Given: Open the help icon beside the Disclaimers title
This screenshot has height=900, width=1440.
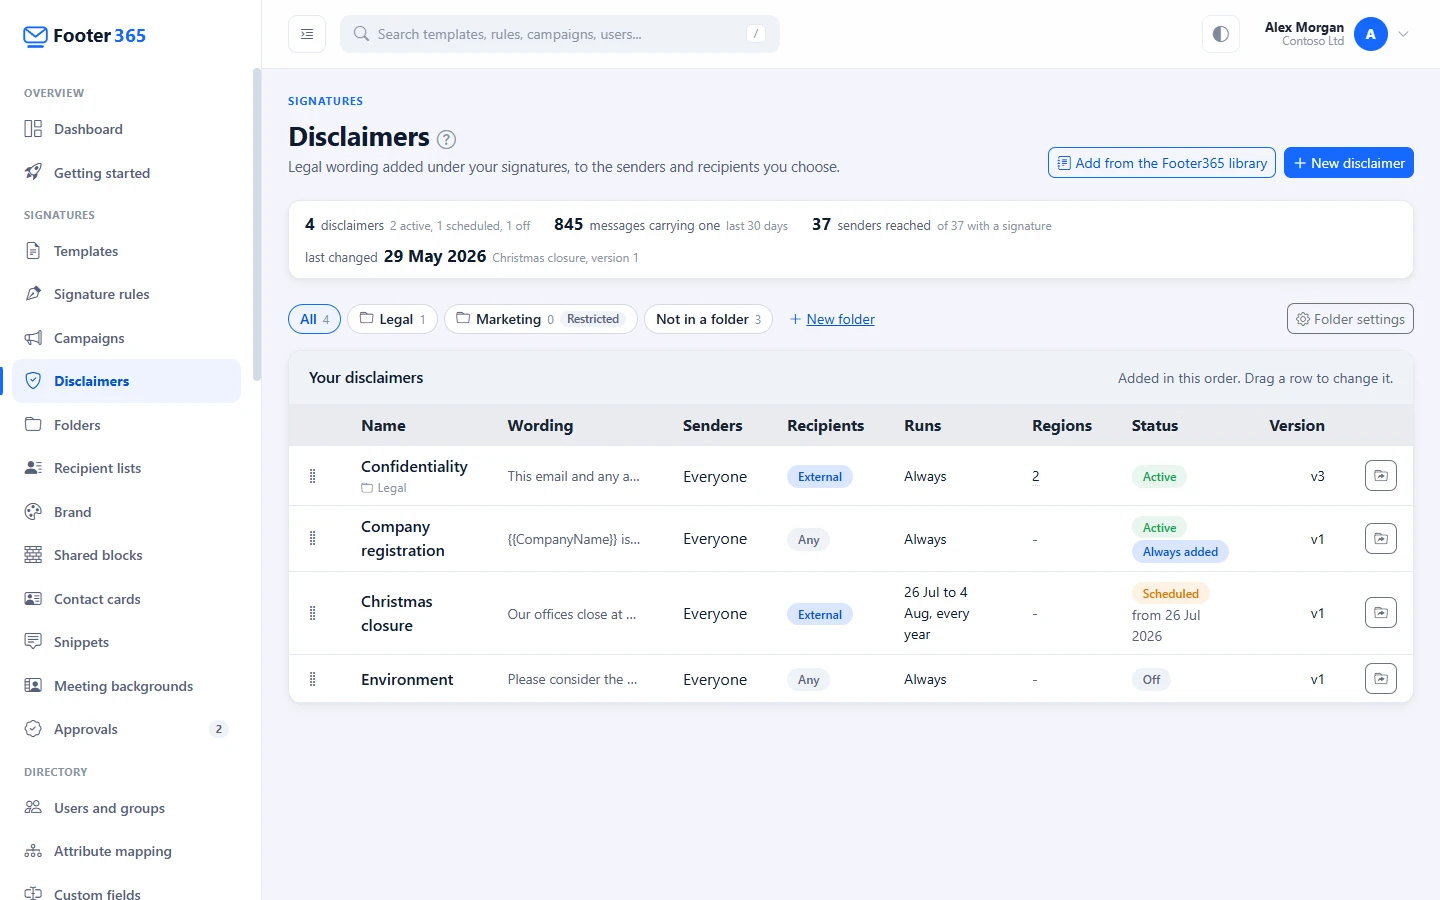Looking at the screenshot, I should [447, 139].
